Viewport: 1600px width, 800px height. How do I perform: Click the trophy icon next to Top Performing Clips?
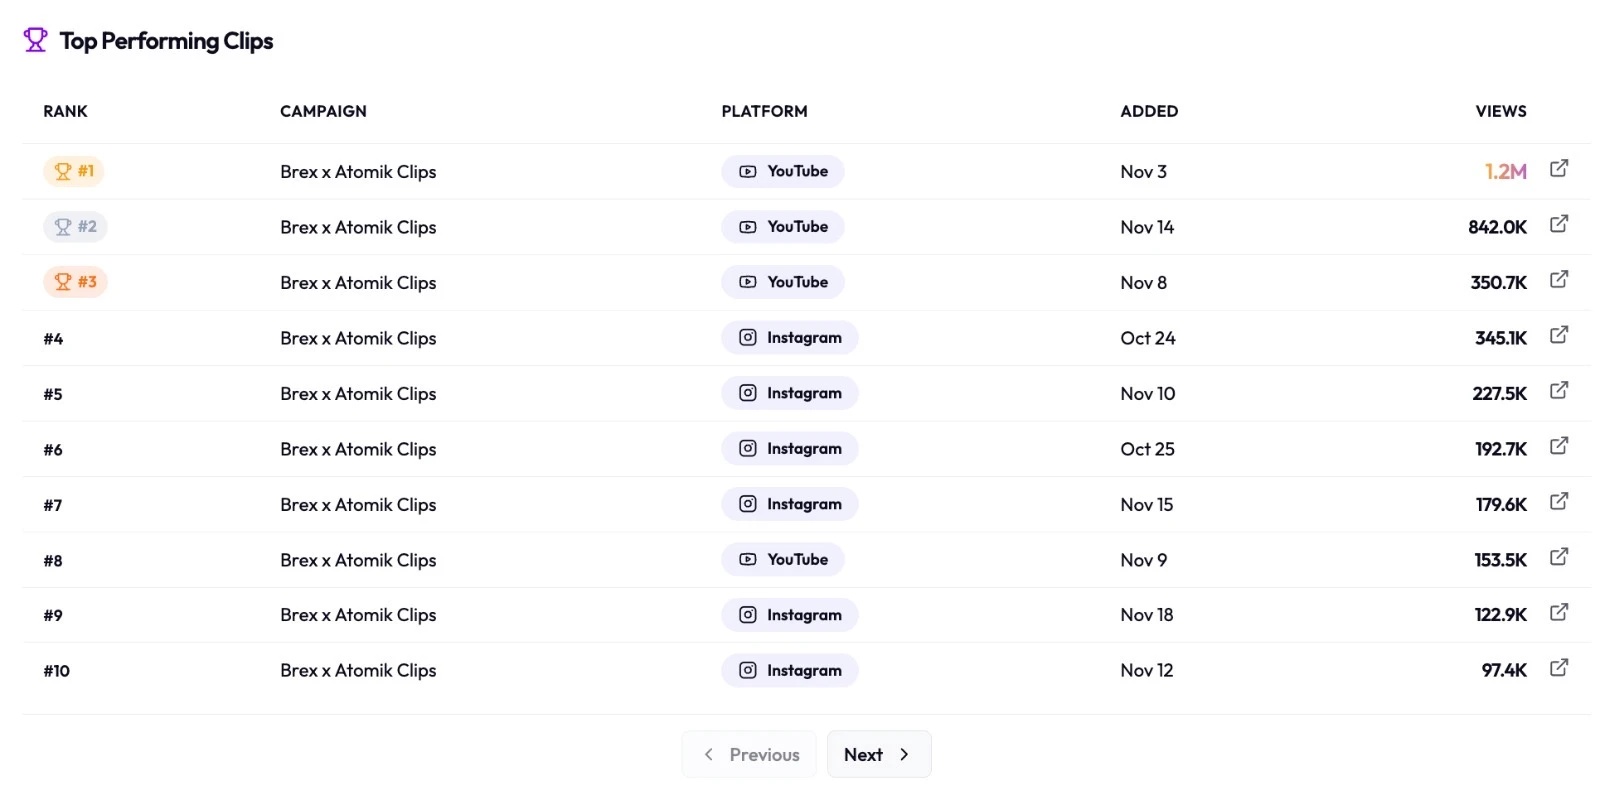tap(35, 40)
